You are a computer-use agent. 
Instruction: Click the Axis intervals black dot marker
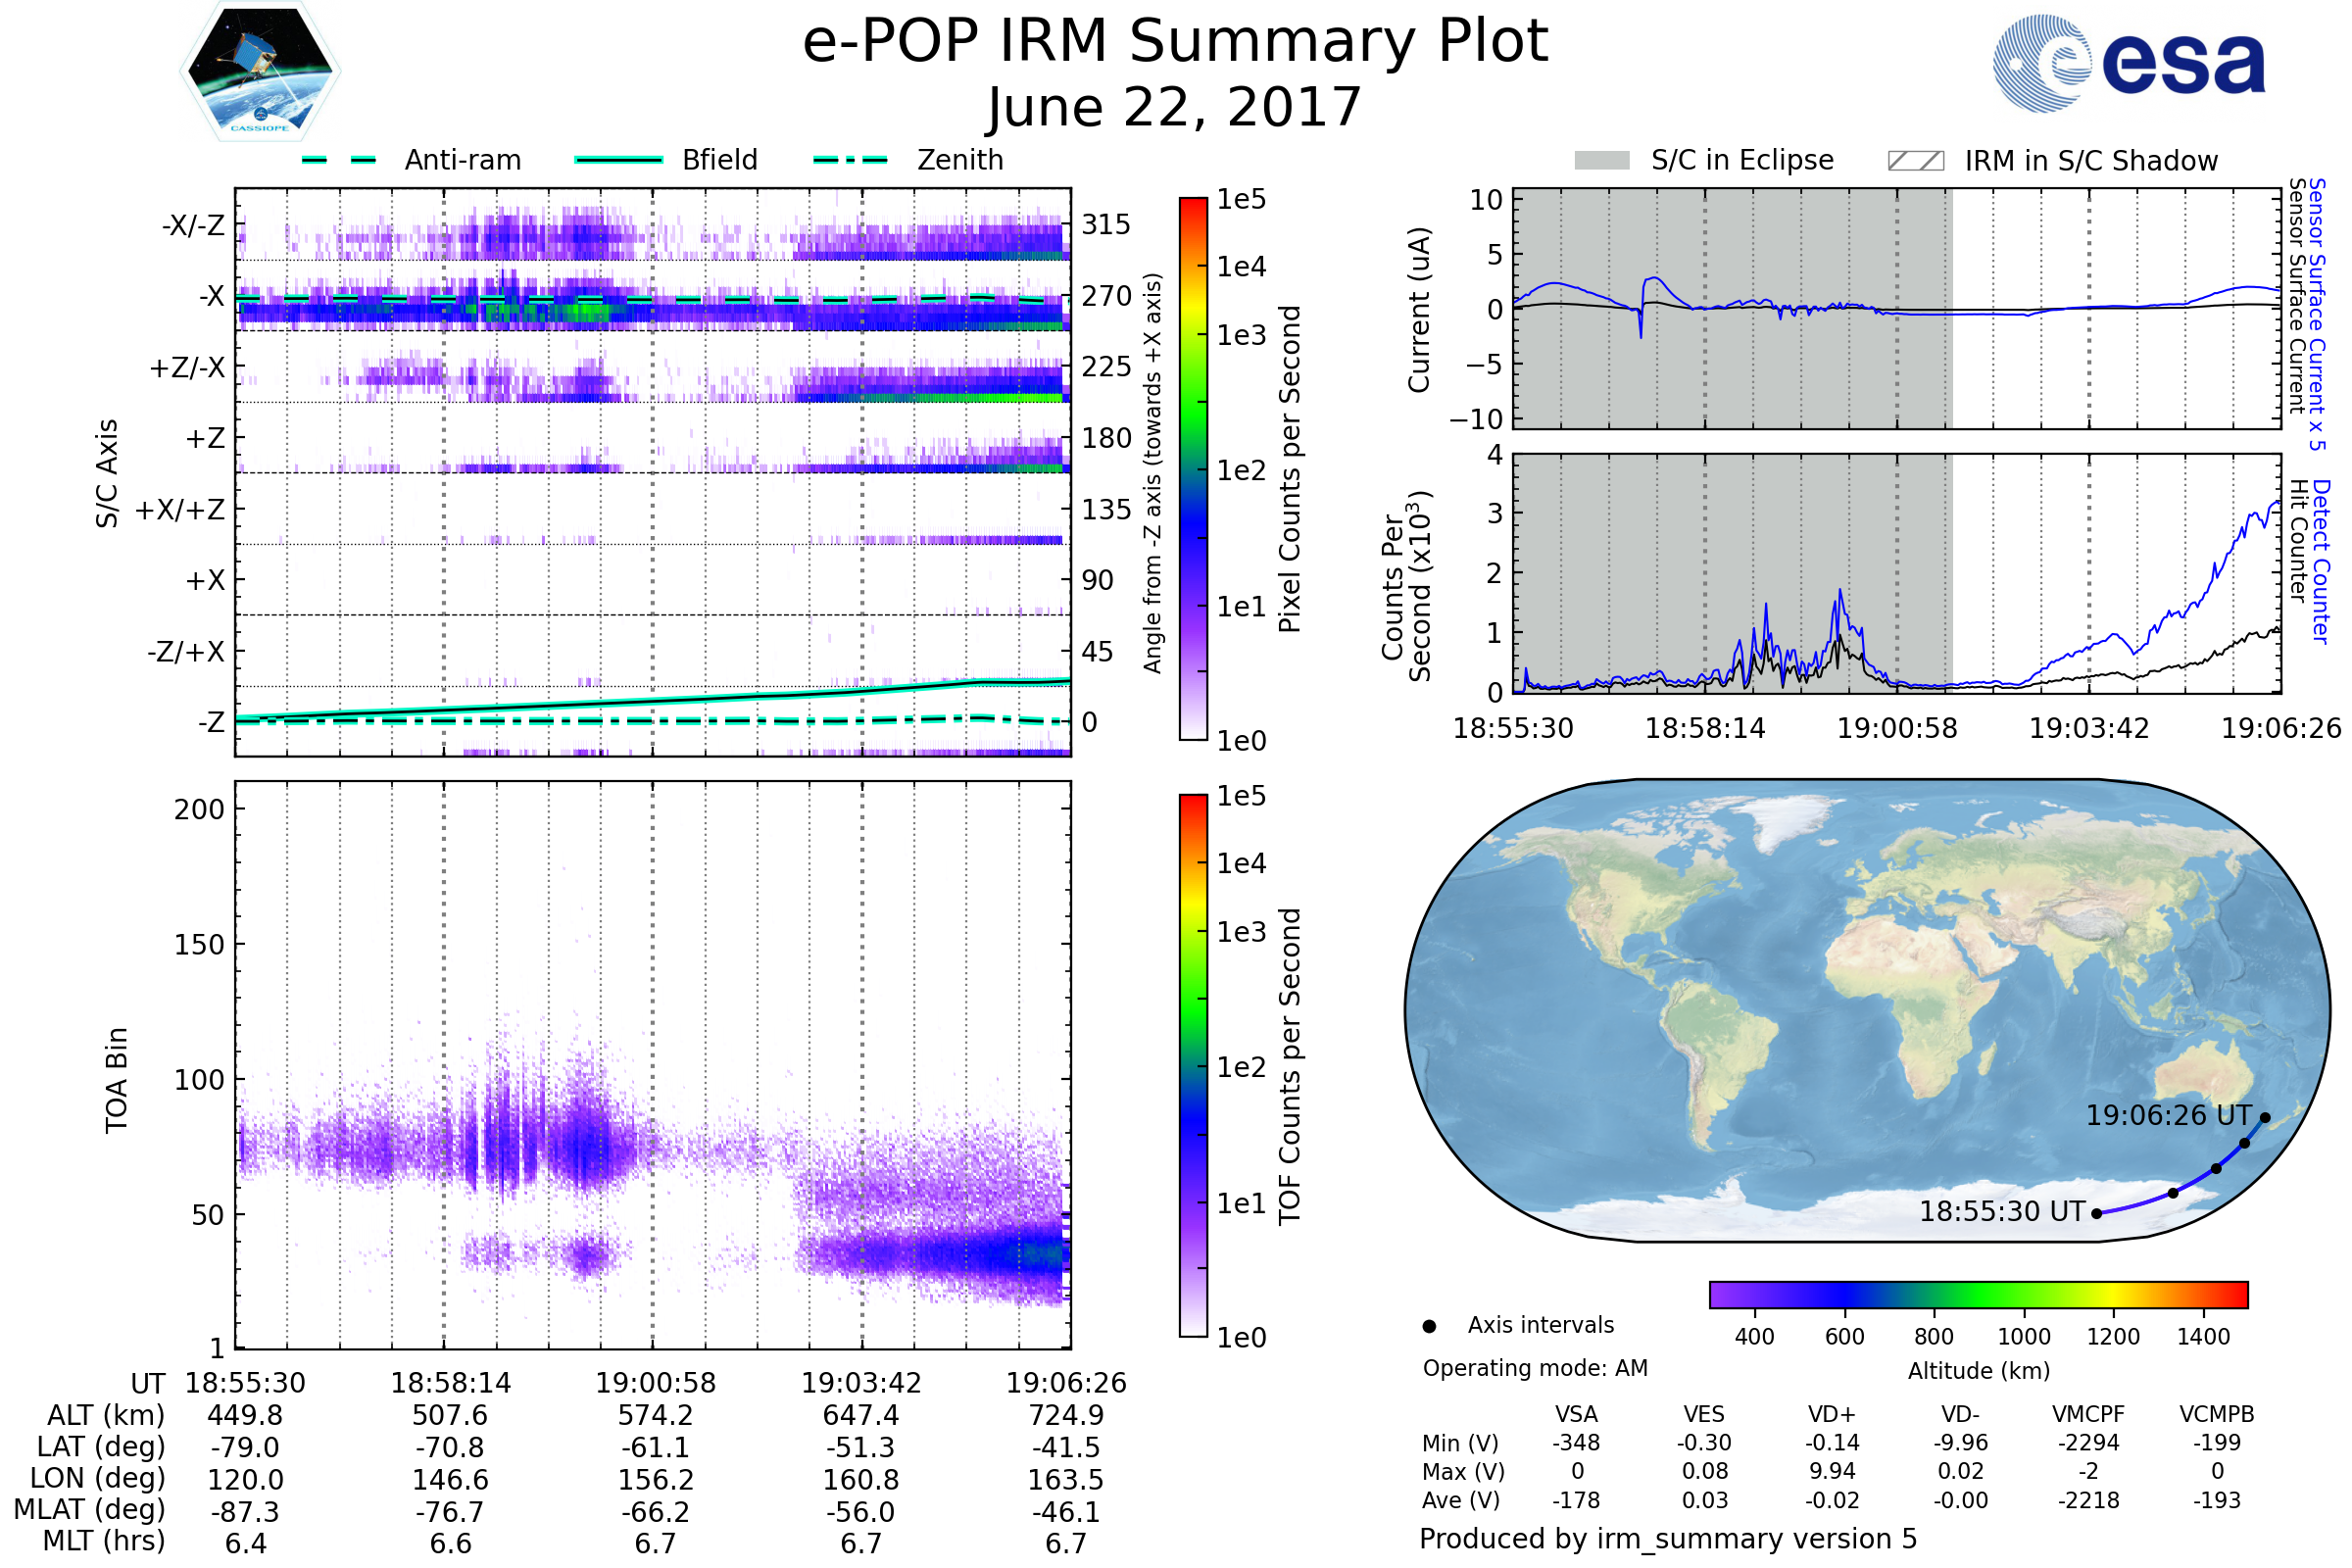coord(1429,1326)
